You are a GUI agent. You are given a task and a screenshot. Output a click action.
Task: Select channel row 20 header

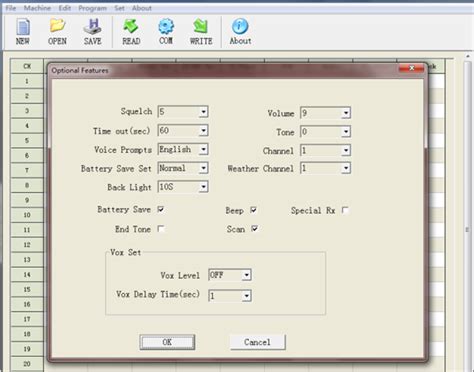tap(27, 364)
